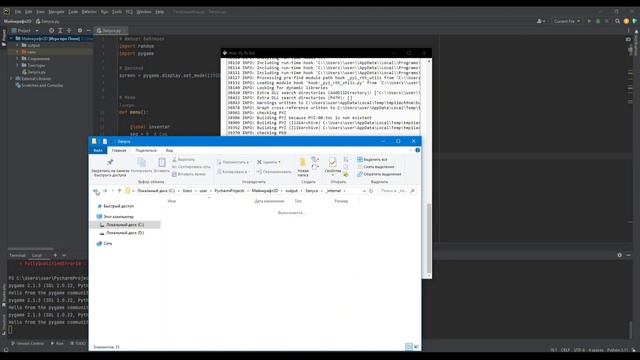Open the Help menu in PyCharm
This screenshot has height=360, width=640.
[x=160, y=12]
